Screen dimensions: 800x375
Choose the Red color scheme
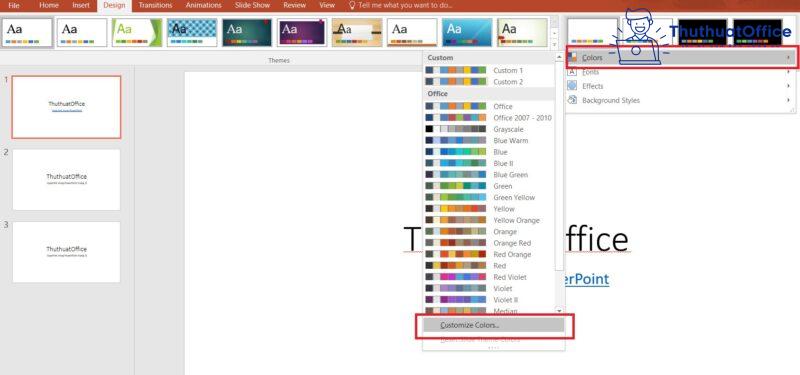(489, 266)
